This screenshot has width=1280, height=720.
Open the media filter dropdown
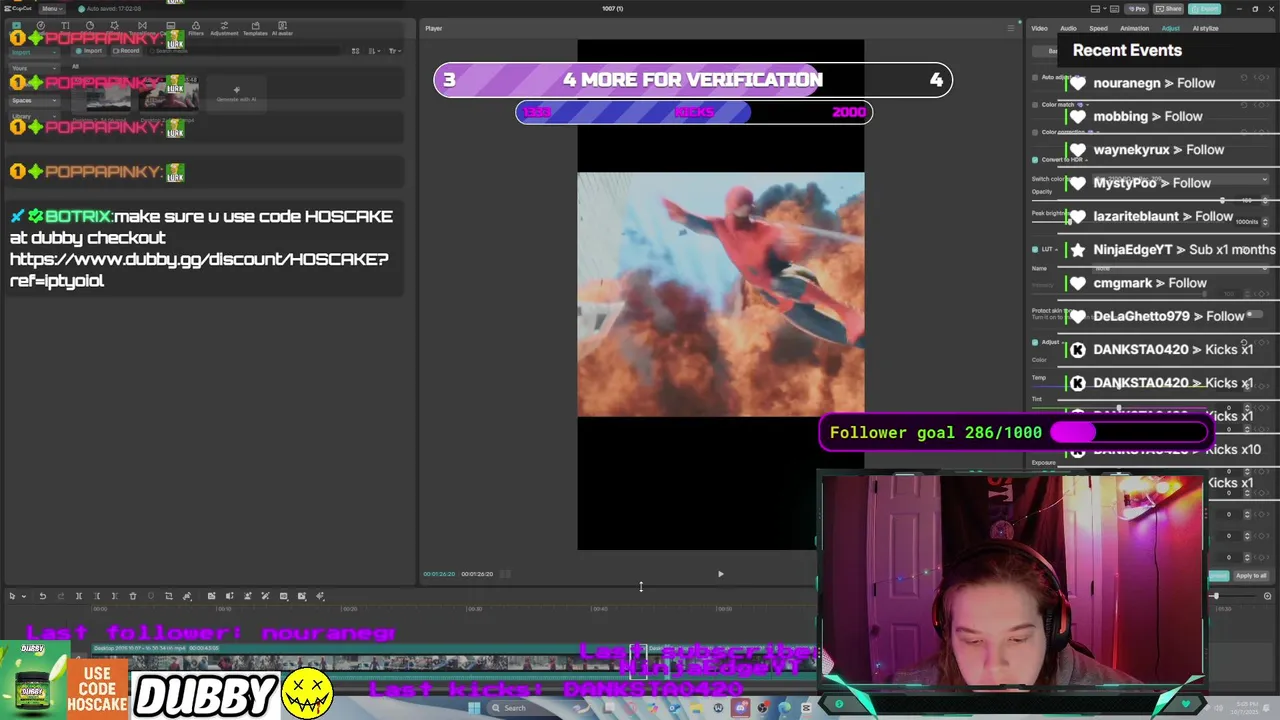click(395, 51)
